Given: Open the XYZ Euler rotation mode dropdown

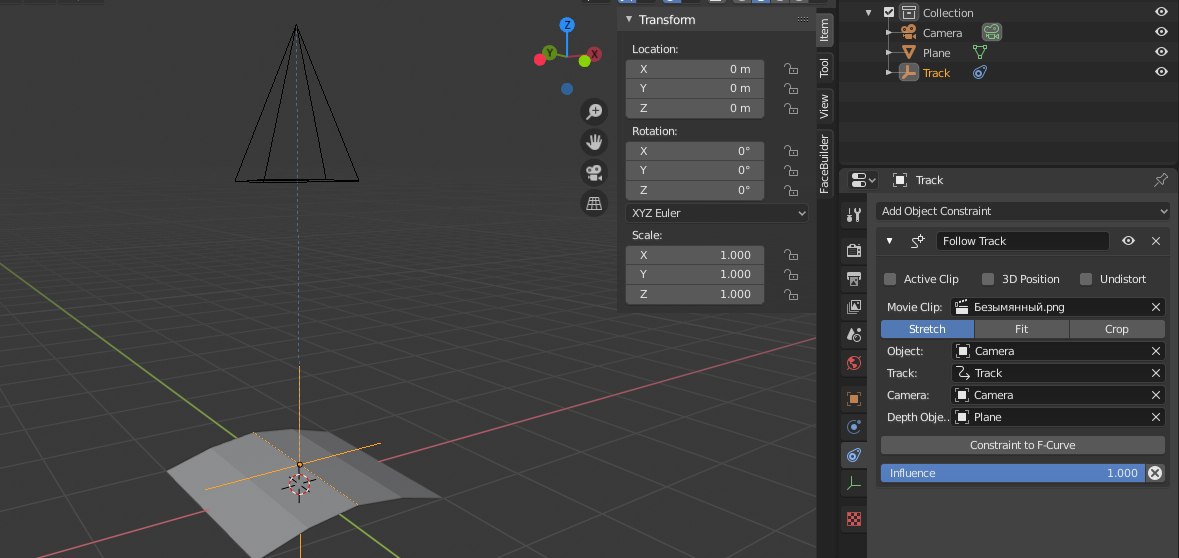Looking at the screenshot, I should point(717,213).
